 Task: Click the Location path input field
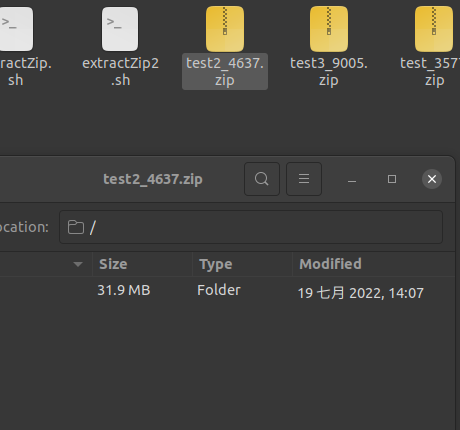251,227
